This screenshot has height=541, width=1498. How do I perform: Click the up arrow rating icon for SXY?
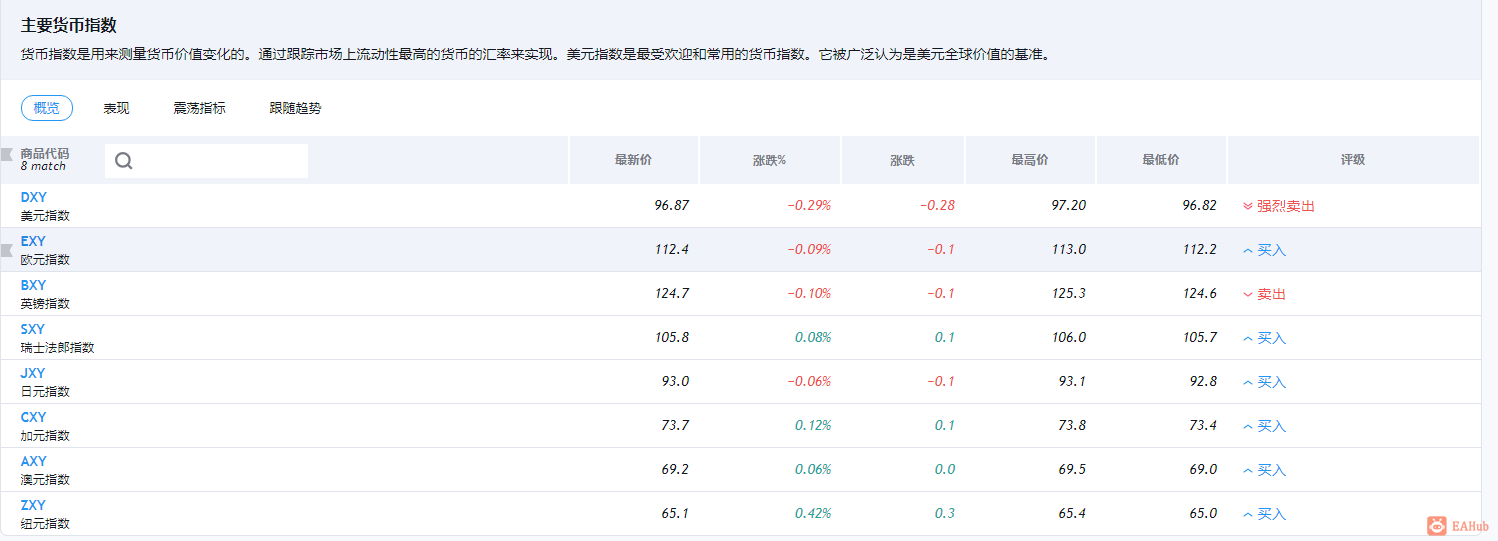pos(1247,338)
